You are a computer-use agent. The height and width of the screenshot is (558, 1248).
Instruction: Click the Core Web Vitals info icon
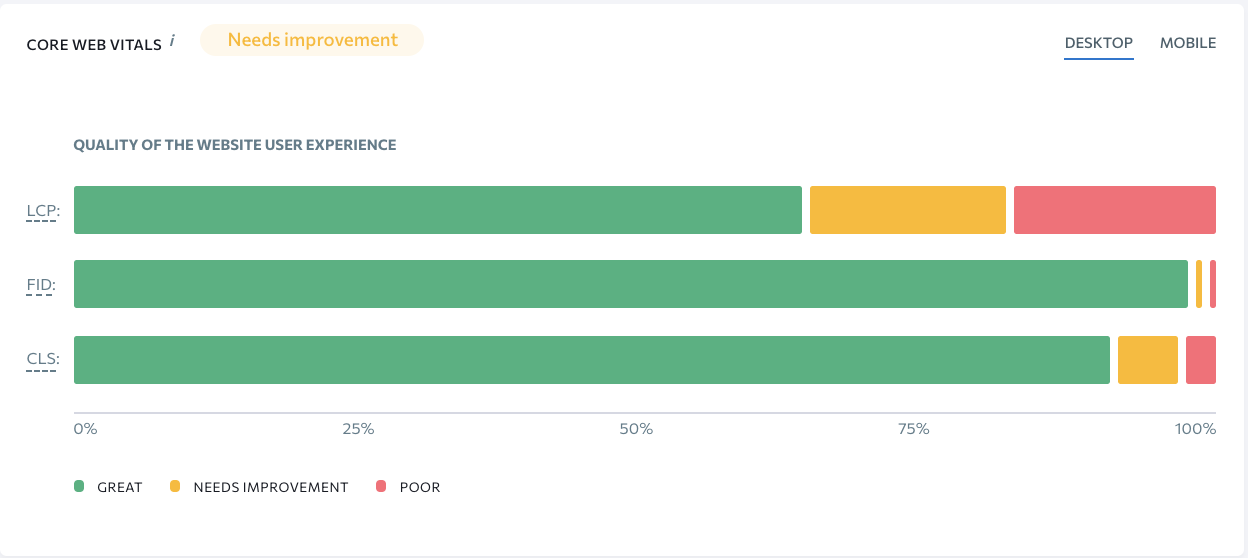click(x=172, y=41)
